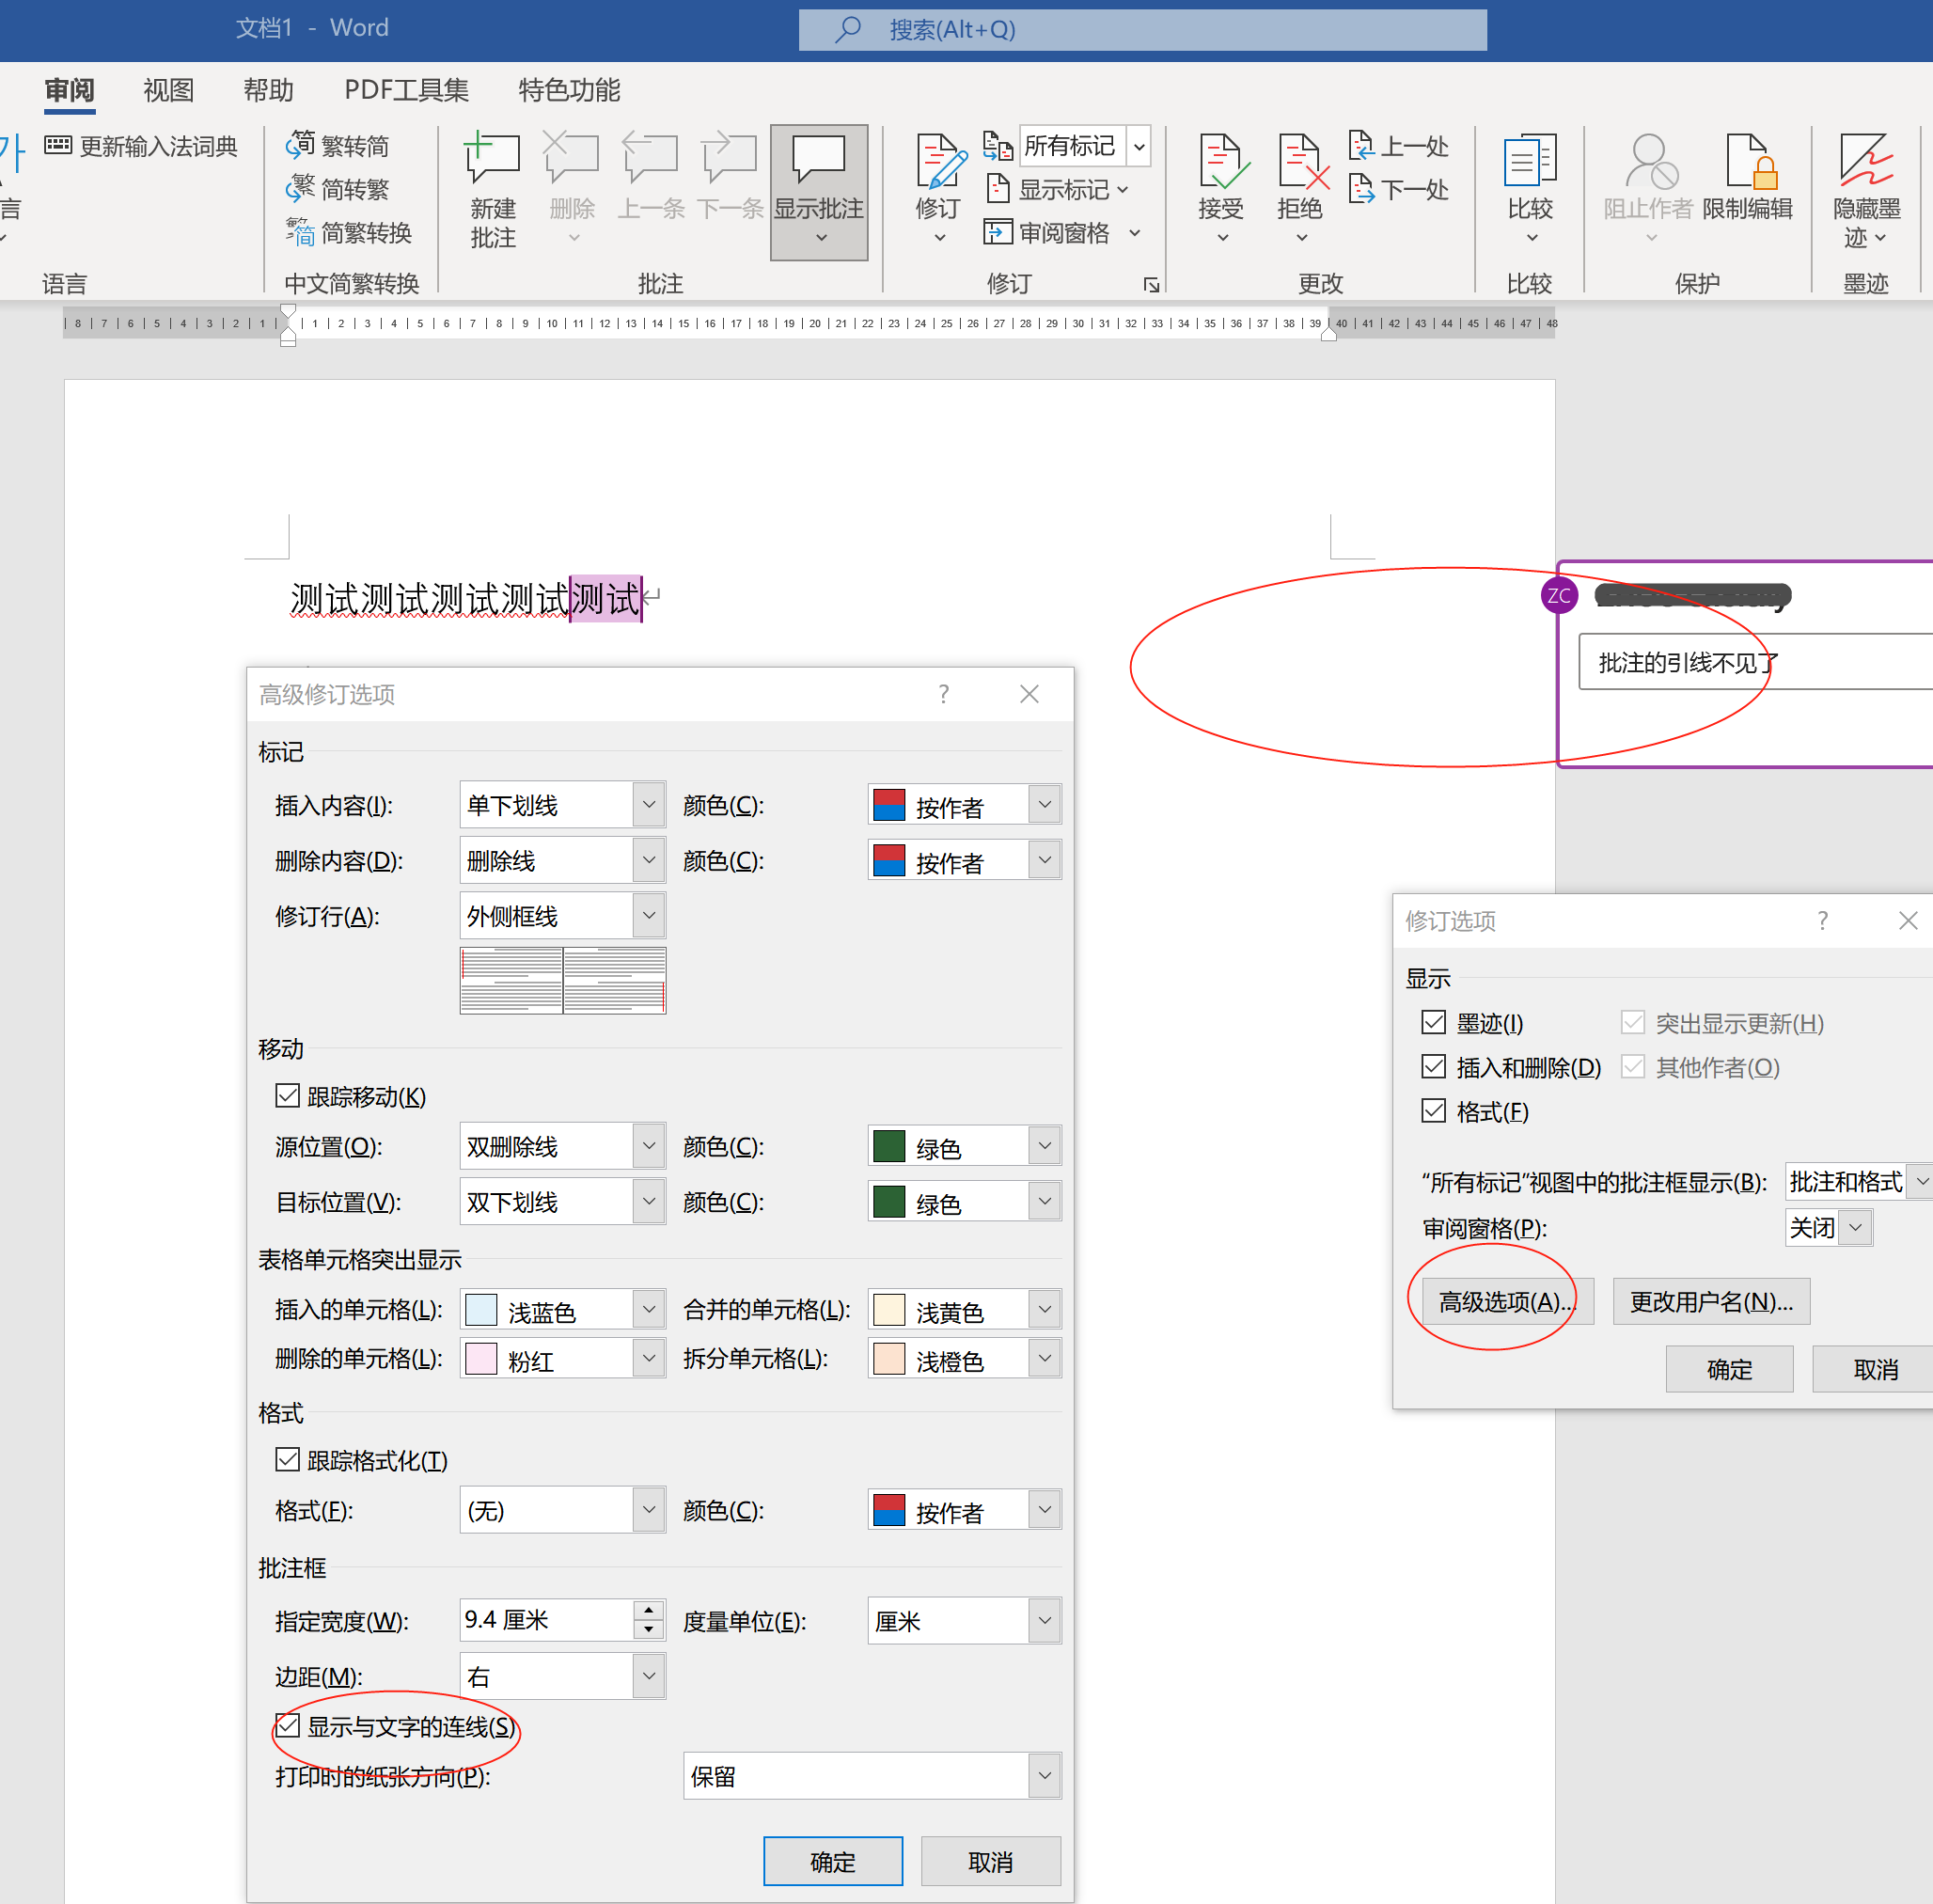Open the Moved to (目标位置) dropdown
This screenshot has width=1933, height=1904.
point(562,1201)
